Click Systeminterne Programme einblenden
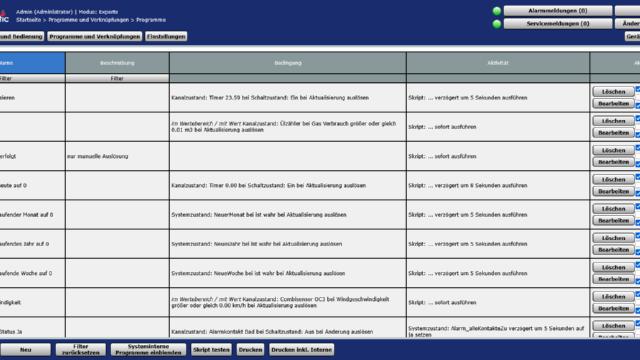640x360 pixels. click(148, 350)
